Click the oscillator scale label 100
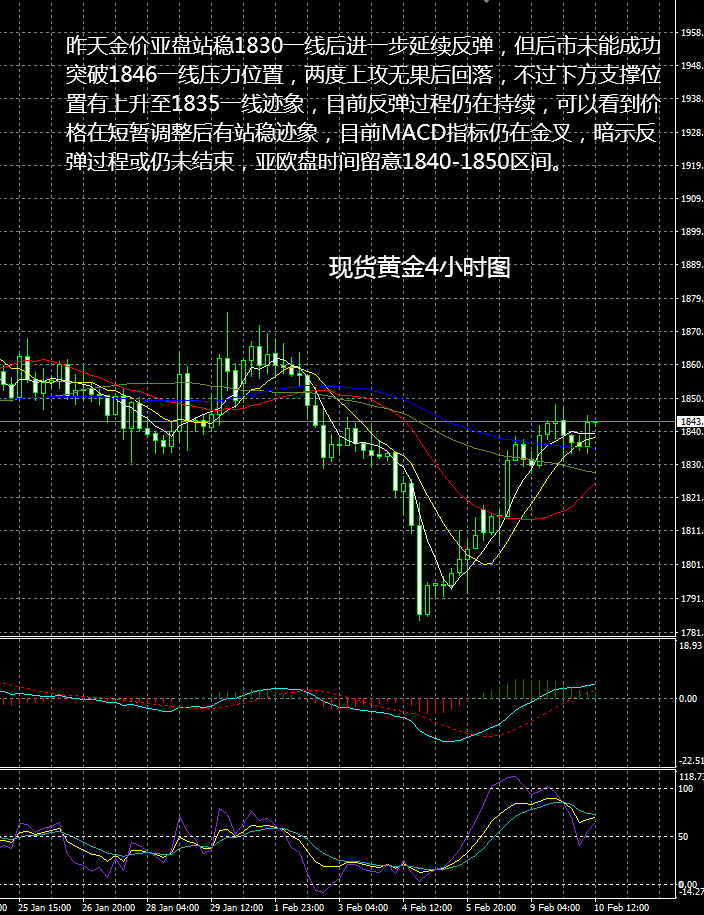Viewport: 704px width, 915px height. click(686, 789)
